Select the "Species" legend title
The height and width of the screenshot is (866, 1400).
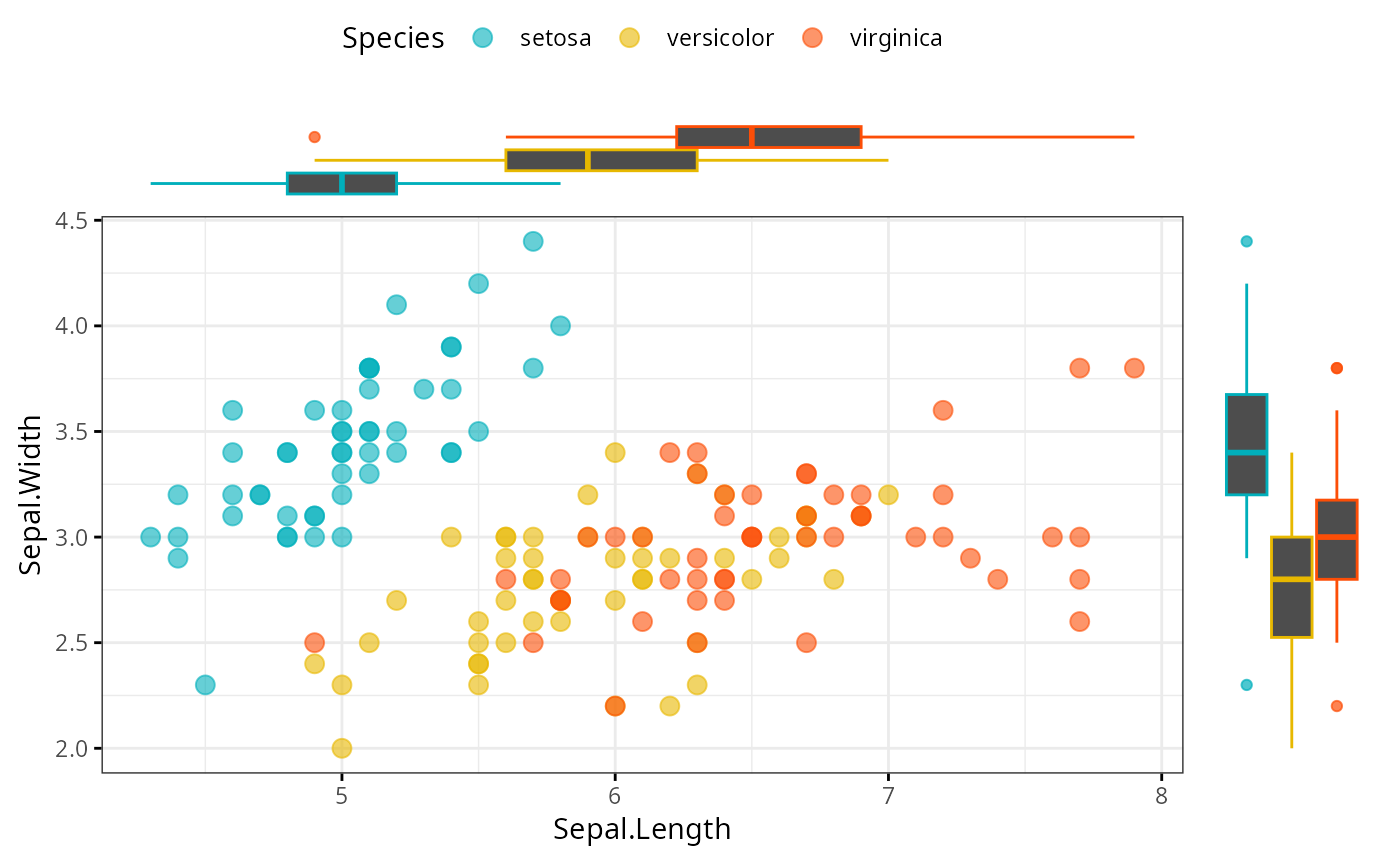tap(393, 38)
